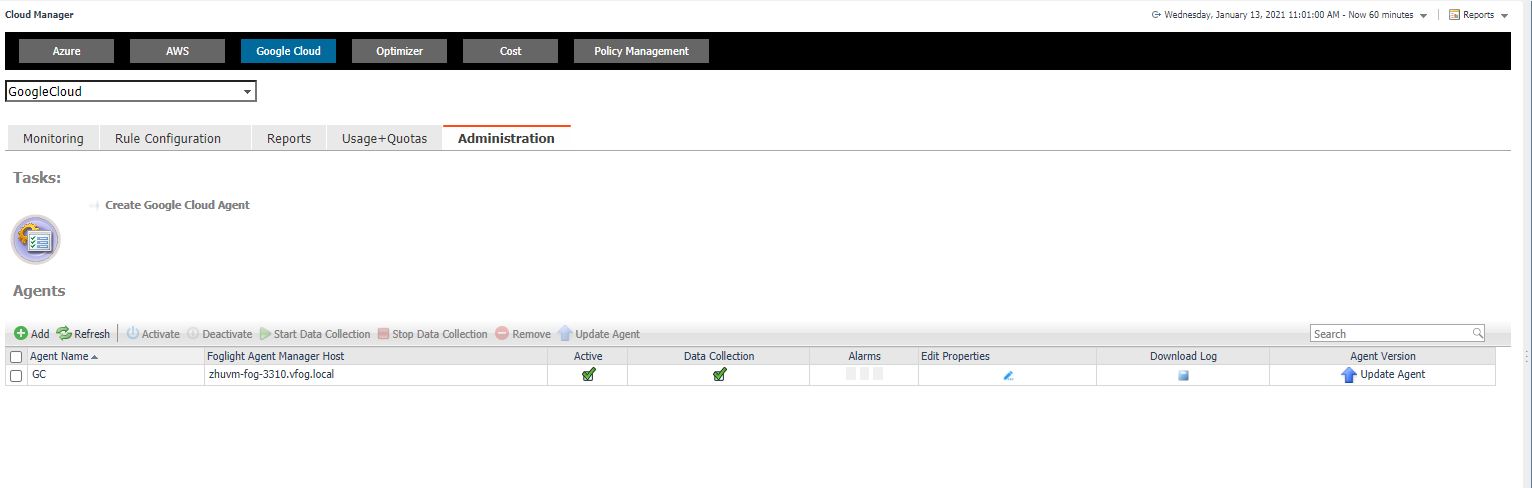Click the Active column header
This screenshot has height=488, width=1532.
588,356
